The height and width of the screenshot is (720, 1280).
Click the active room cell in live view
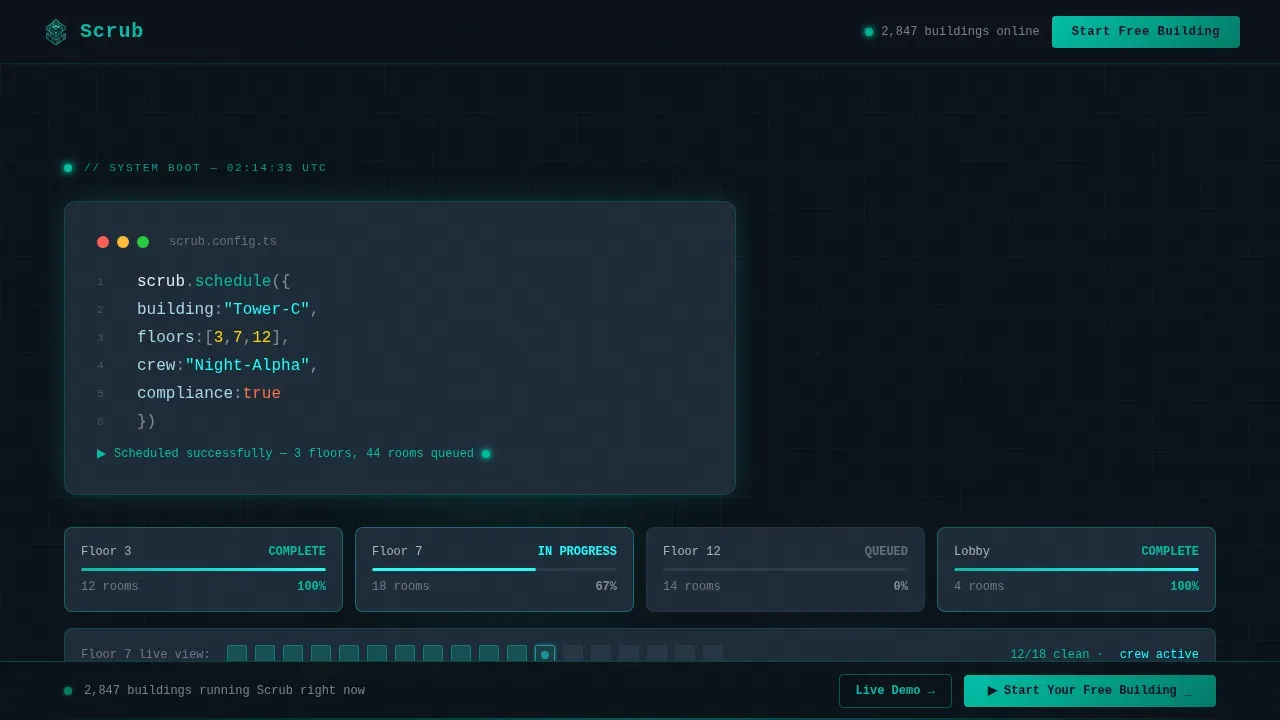(x=545, y=654)
